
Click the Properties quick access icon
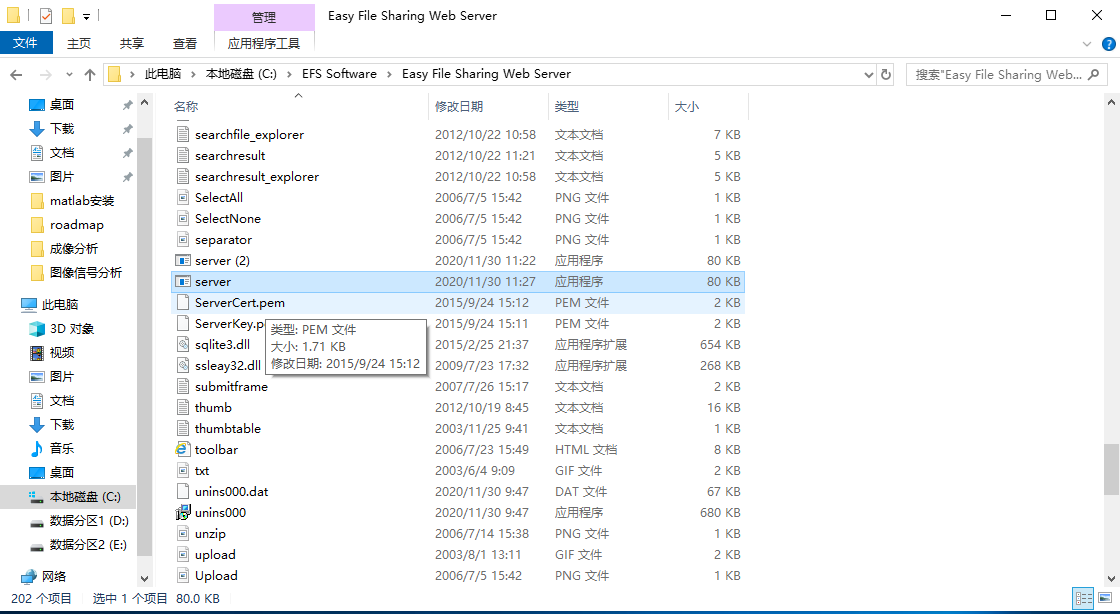click(46, 16)
